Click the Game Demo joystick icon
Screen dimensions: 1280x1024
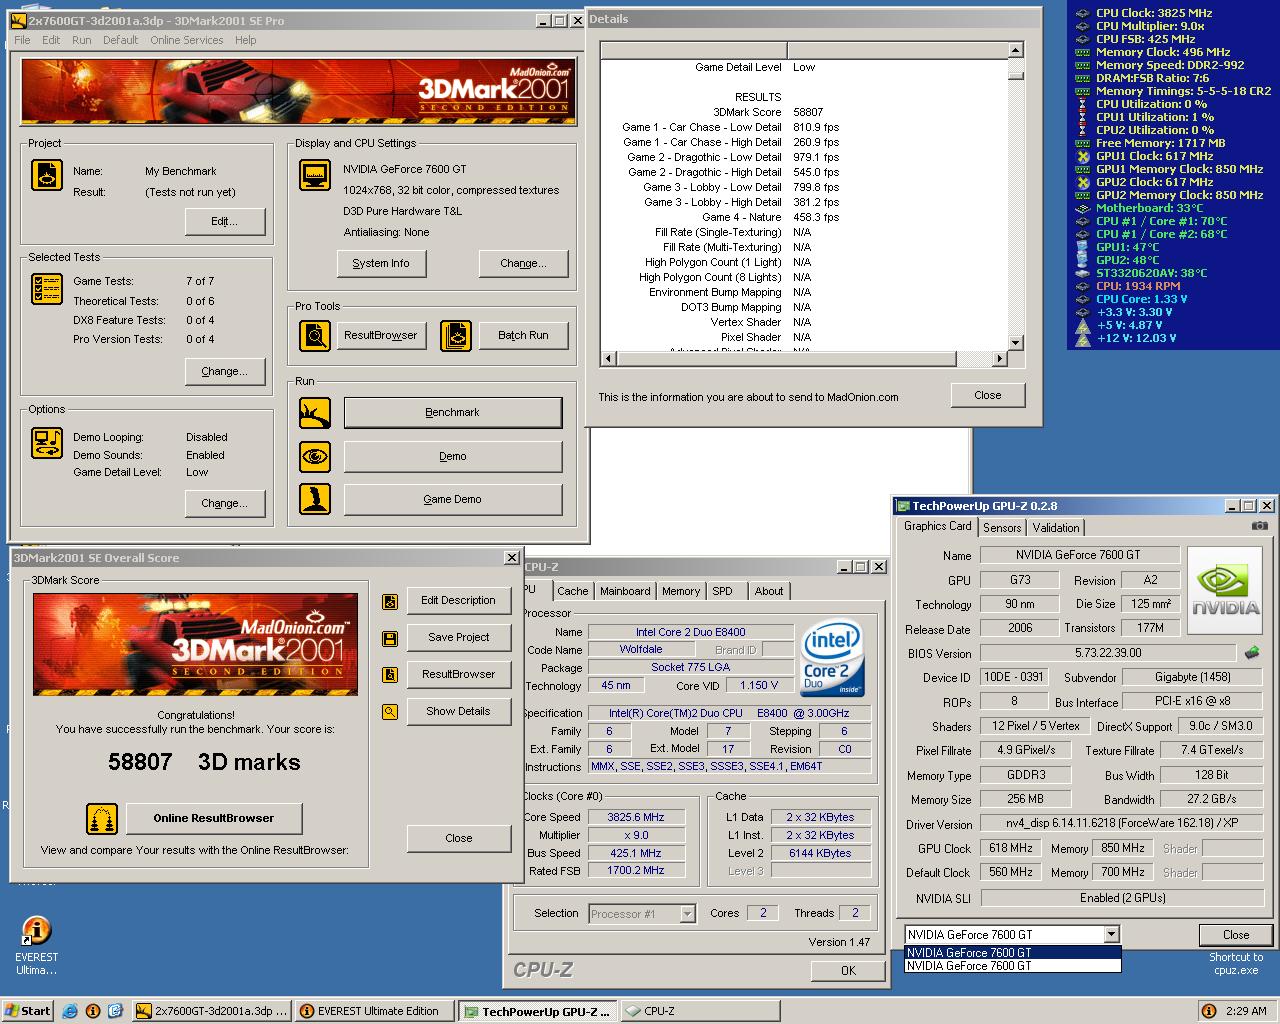coord(315,499)
